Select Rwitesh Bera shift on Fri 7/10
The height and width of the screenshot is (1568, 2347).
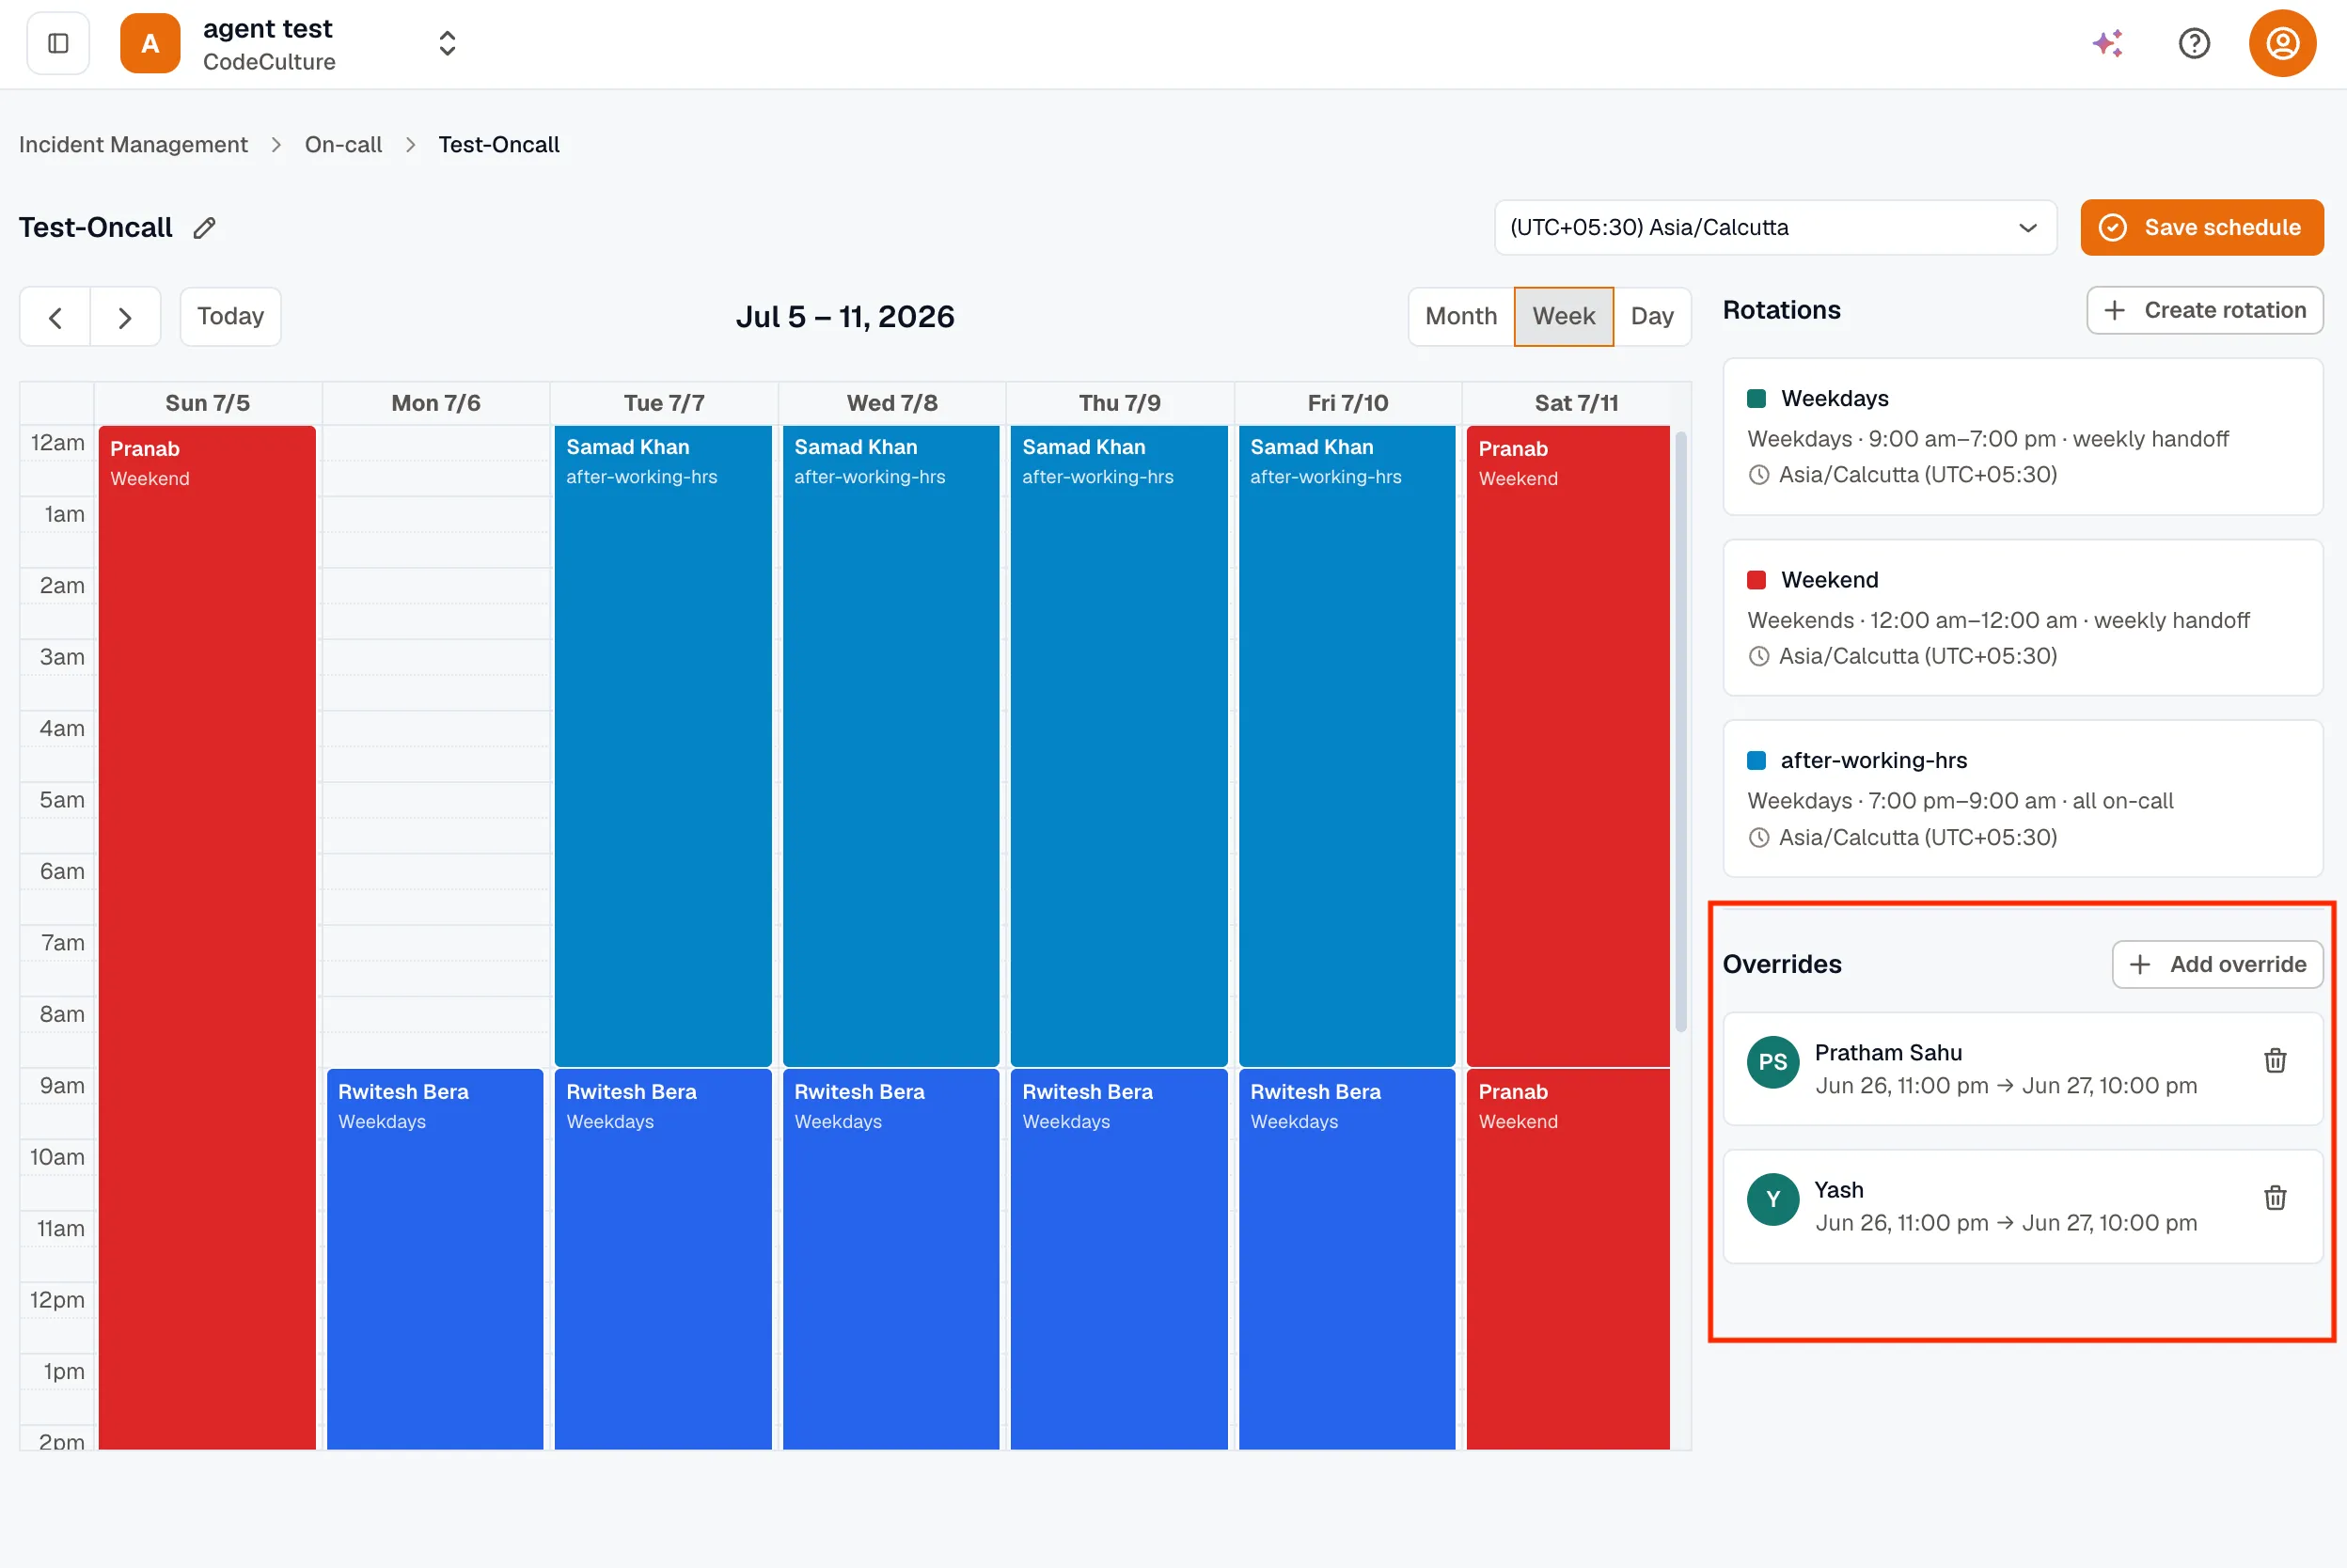coord(1347,1260)
